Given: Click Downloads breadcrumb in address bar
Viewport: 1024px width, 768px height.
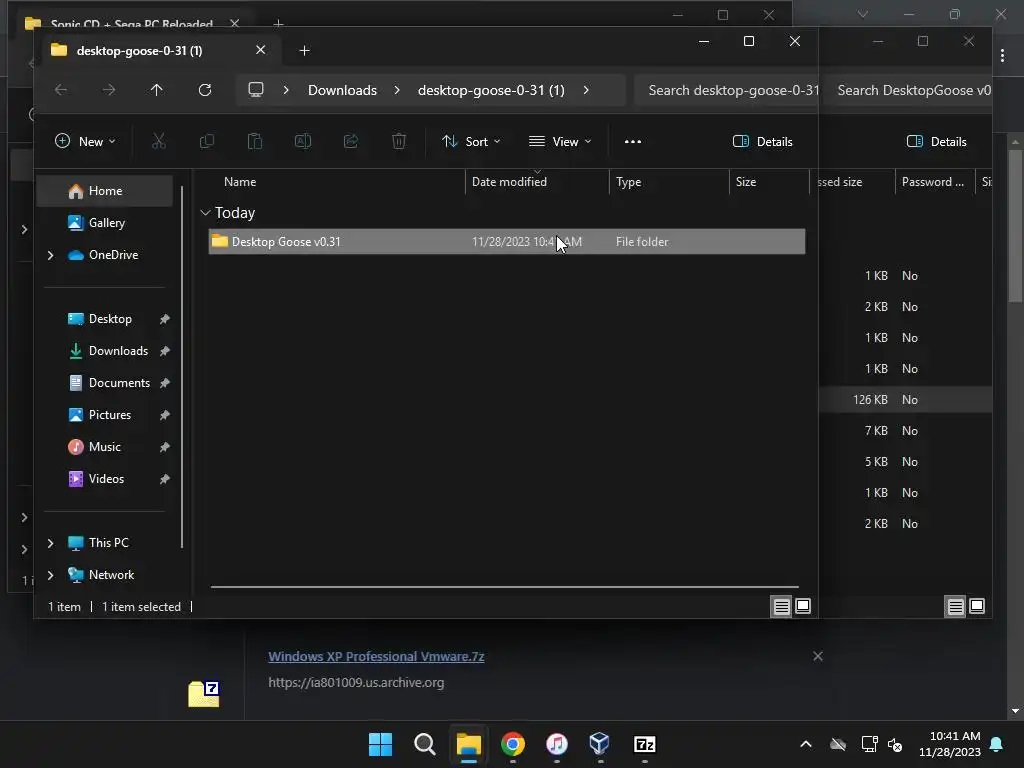Looking at the screenshot, I should pos(342,90).
